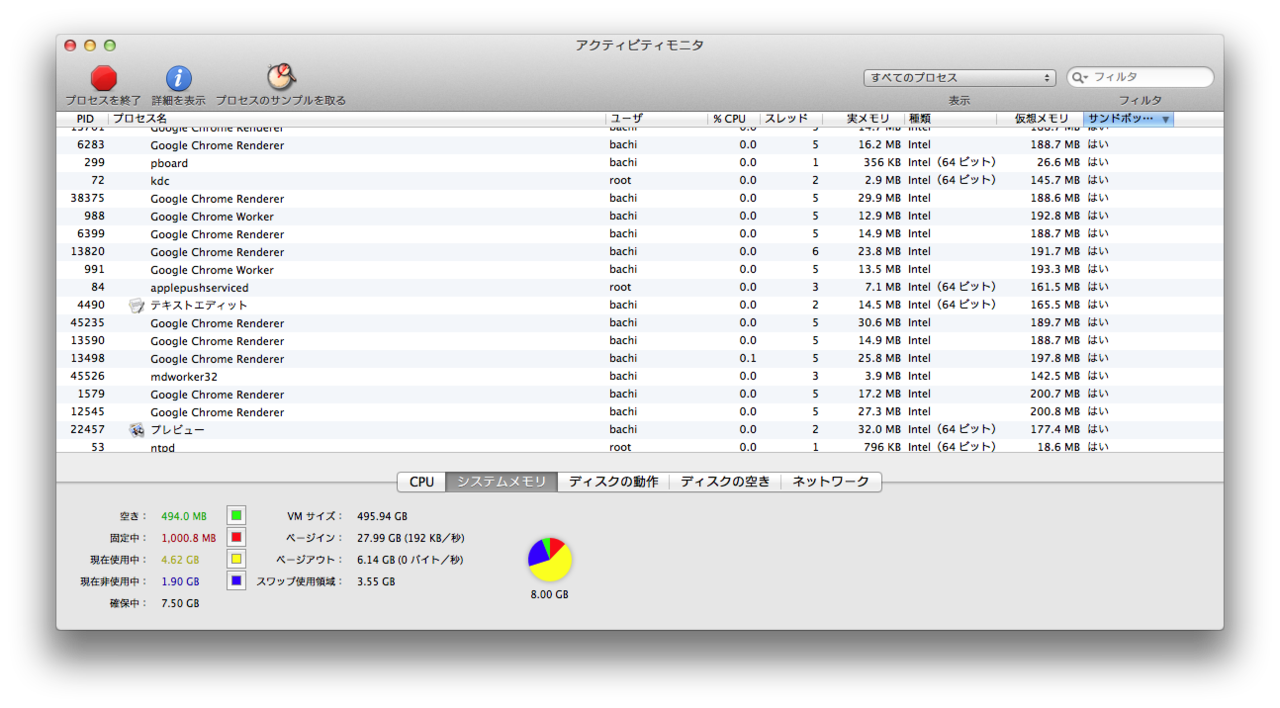The image size is (1280, 708).
Task: Click the 494.0 MB free memory value
Action: coord(184,517)
